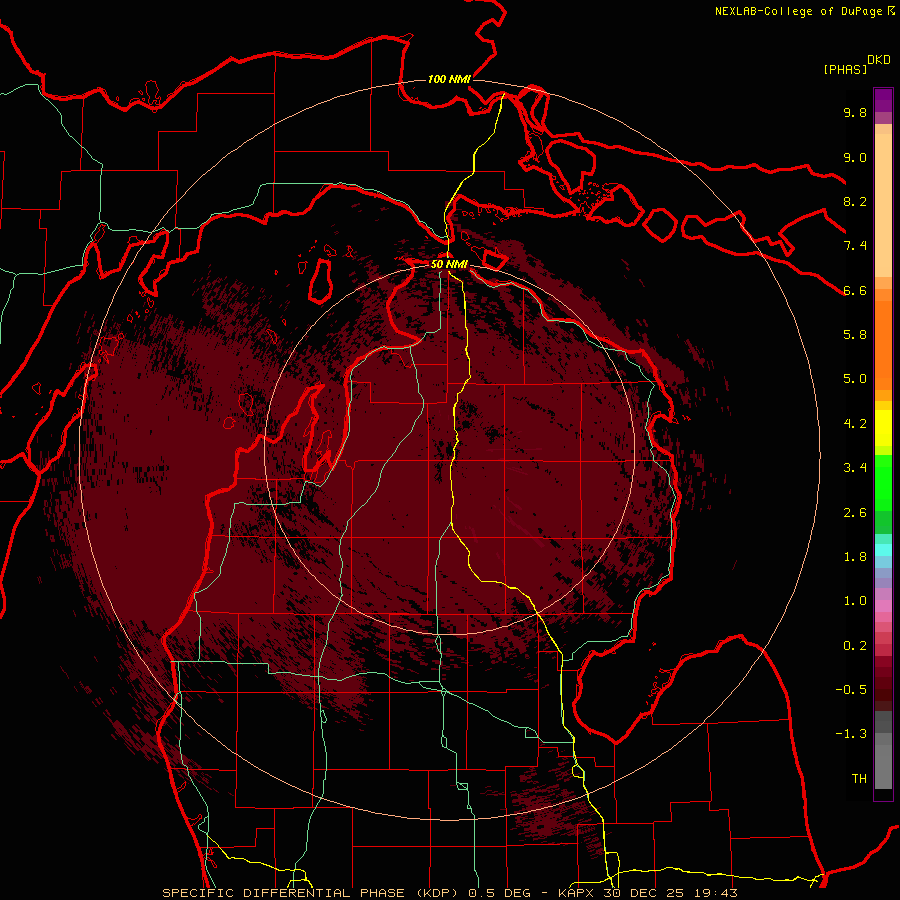The height and width of the screenshot is (900, 900).
Task: Click the 5.0 scale value
Action: click(x=855, y=379)
